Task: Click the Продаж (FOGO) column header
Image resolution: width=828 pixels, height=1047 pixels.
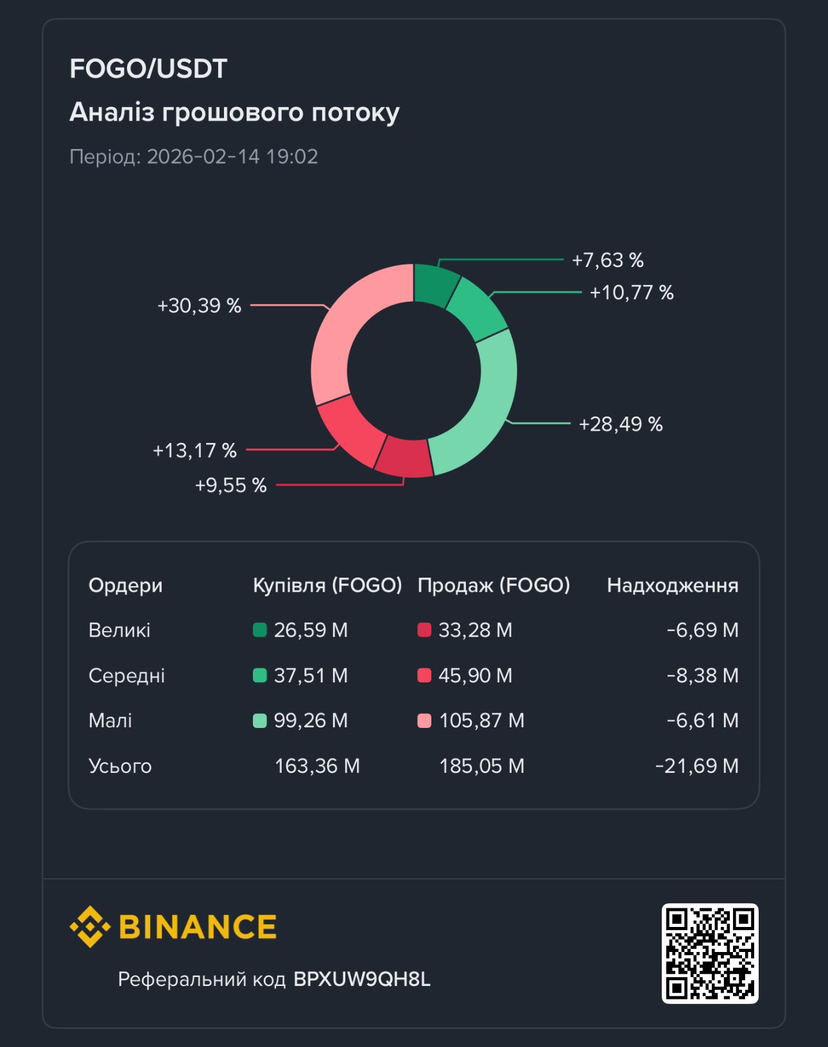Action: [494, 585]
